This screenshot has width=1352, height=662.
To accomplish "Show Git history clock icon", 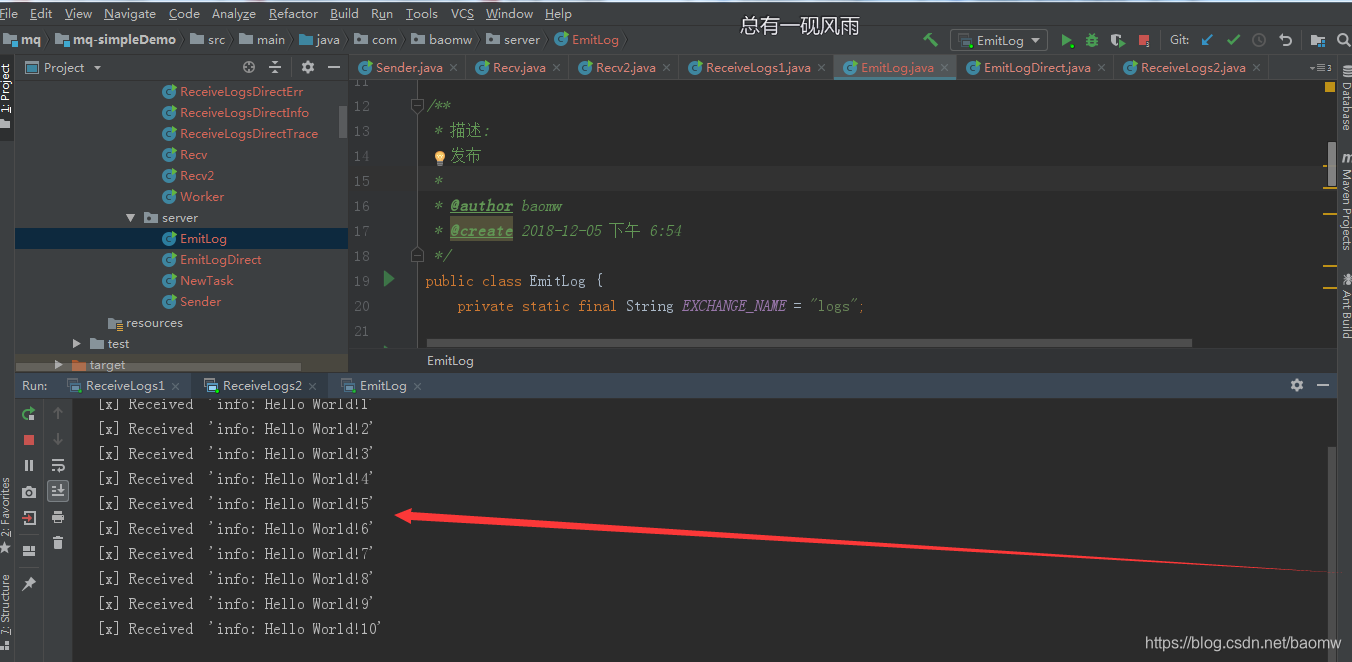I will click(1259, 40).
